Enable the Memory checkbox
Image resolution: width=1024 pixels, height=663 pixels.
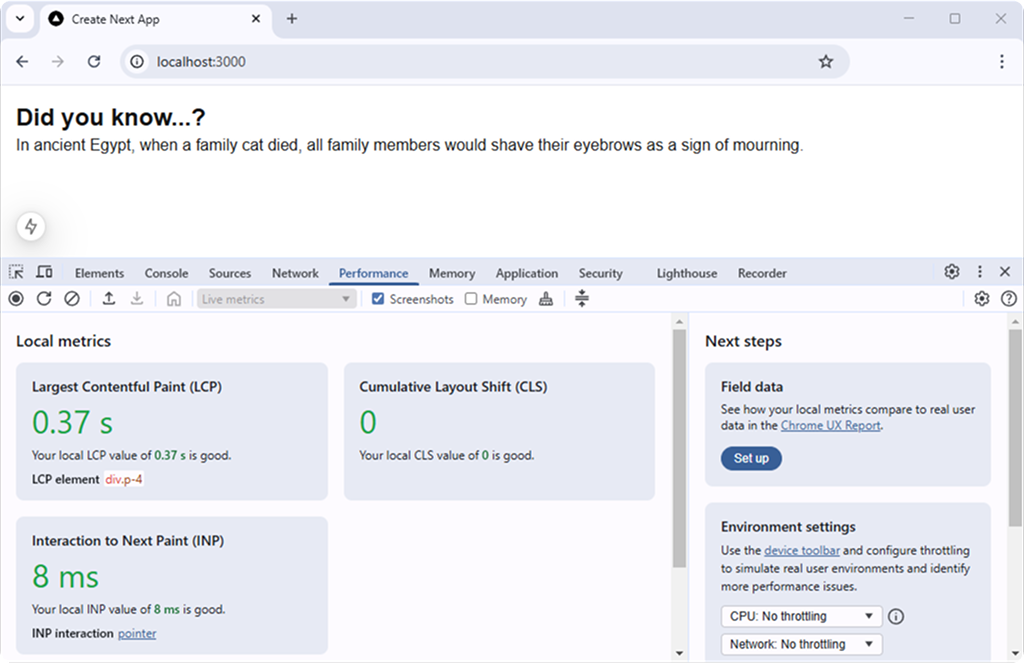[x=470, y=298]
